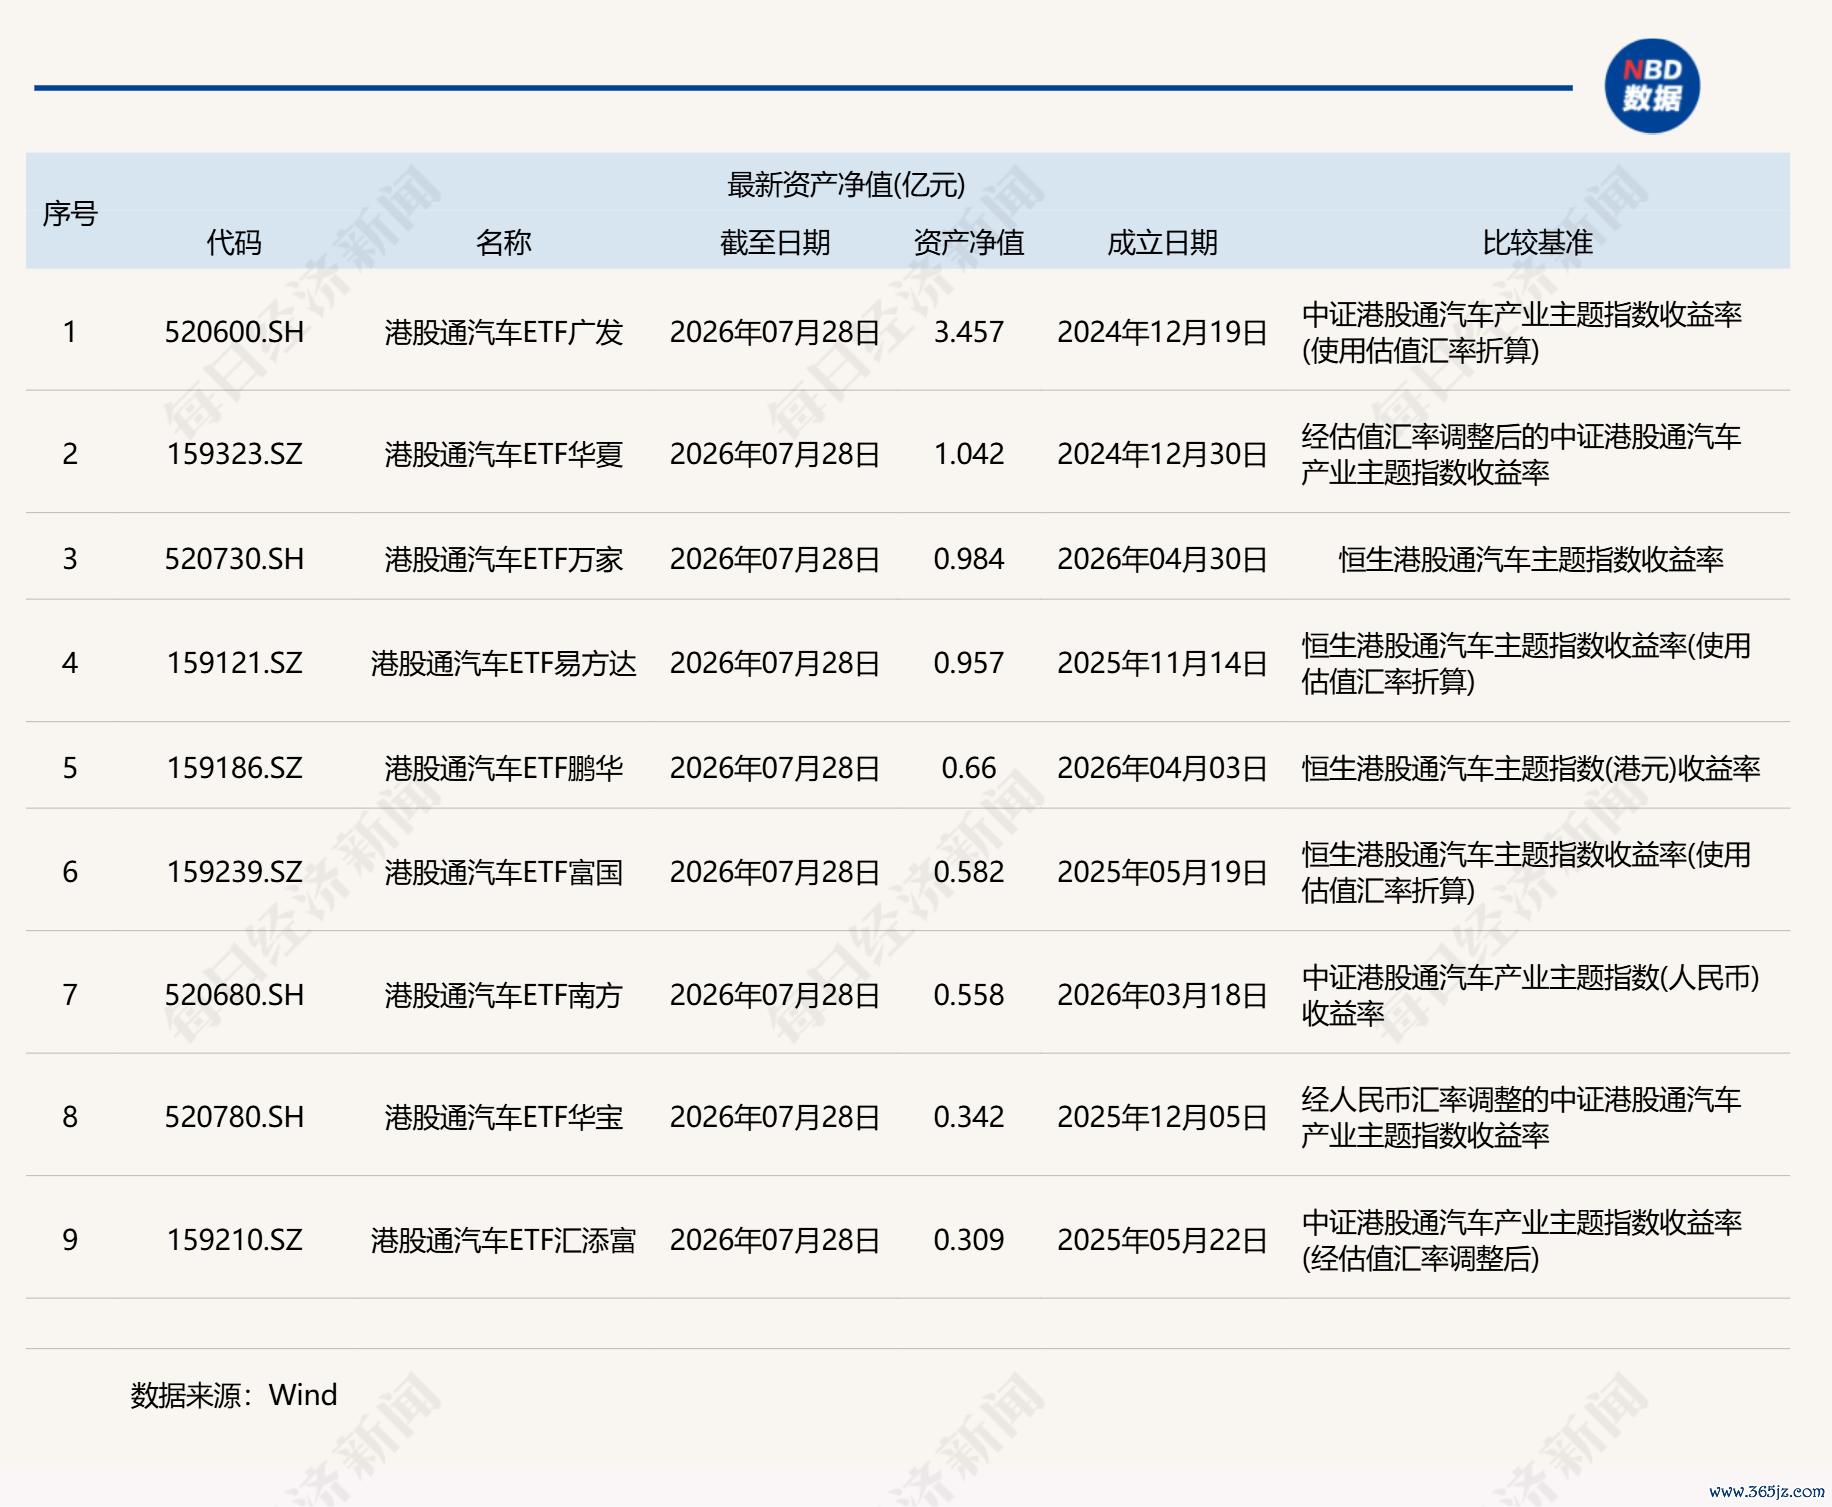Image resolution: width=1832 pixels, height=1507 pixels.
Task: Click benchmark text in the 159323.SZ row
Action: [1521, 454]
